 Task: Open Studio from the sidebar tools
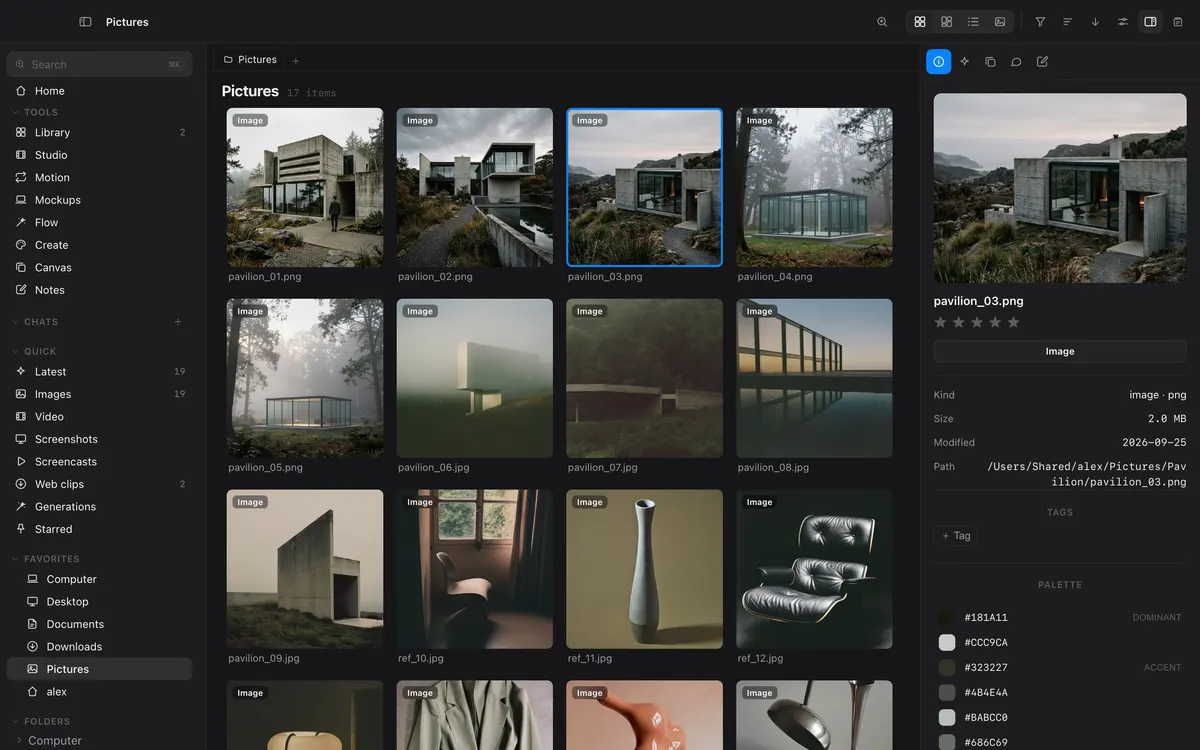point(99,155)
